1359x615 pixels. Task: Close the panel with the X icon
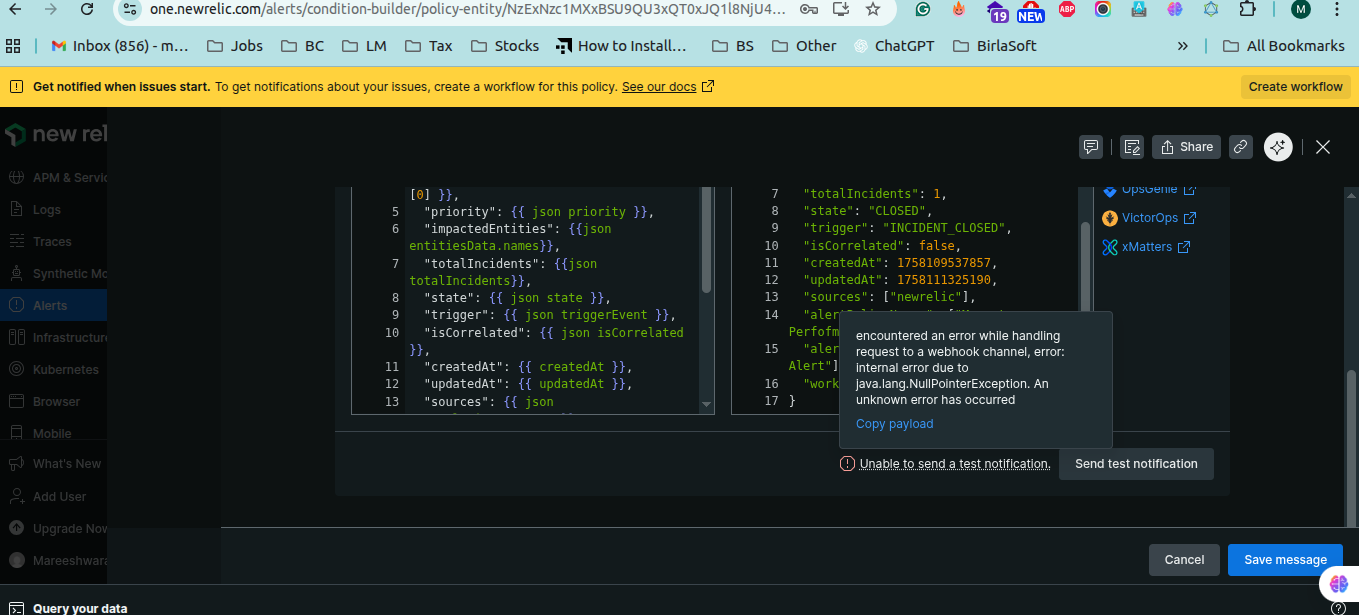[1323, 147]
